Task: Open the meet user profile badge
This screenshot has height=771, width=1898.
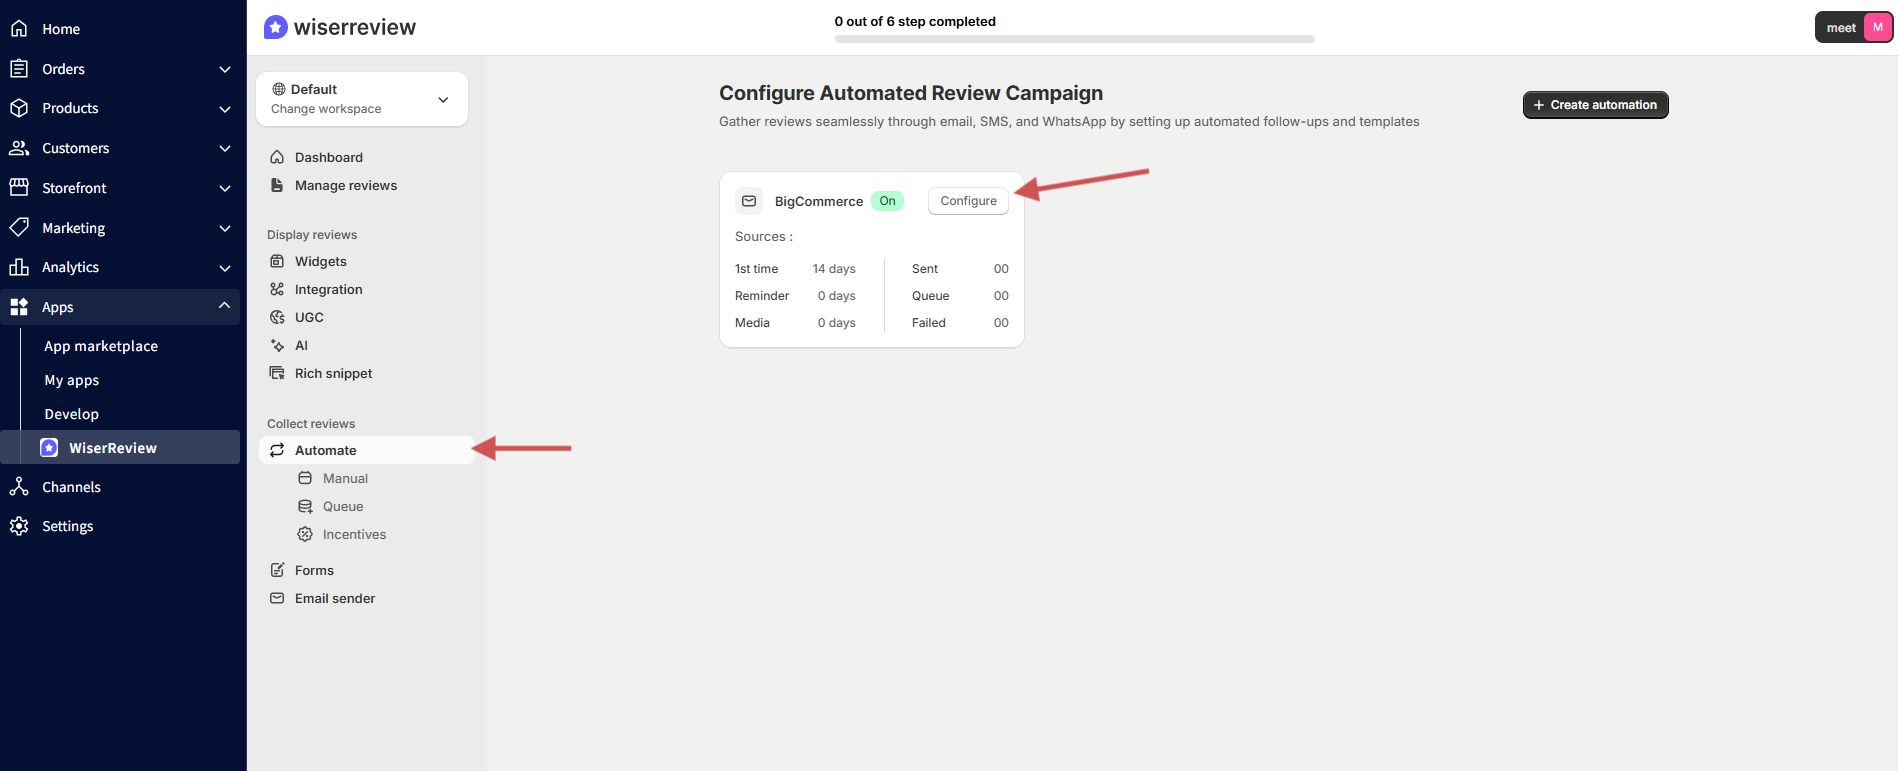Action: (1853, 28)
